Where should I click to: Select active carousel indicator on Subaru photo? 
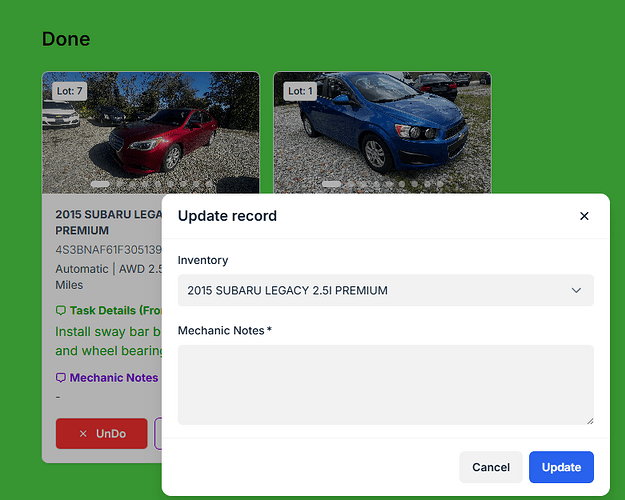[100, 184]
